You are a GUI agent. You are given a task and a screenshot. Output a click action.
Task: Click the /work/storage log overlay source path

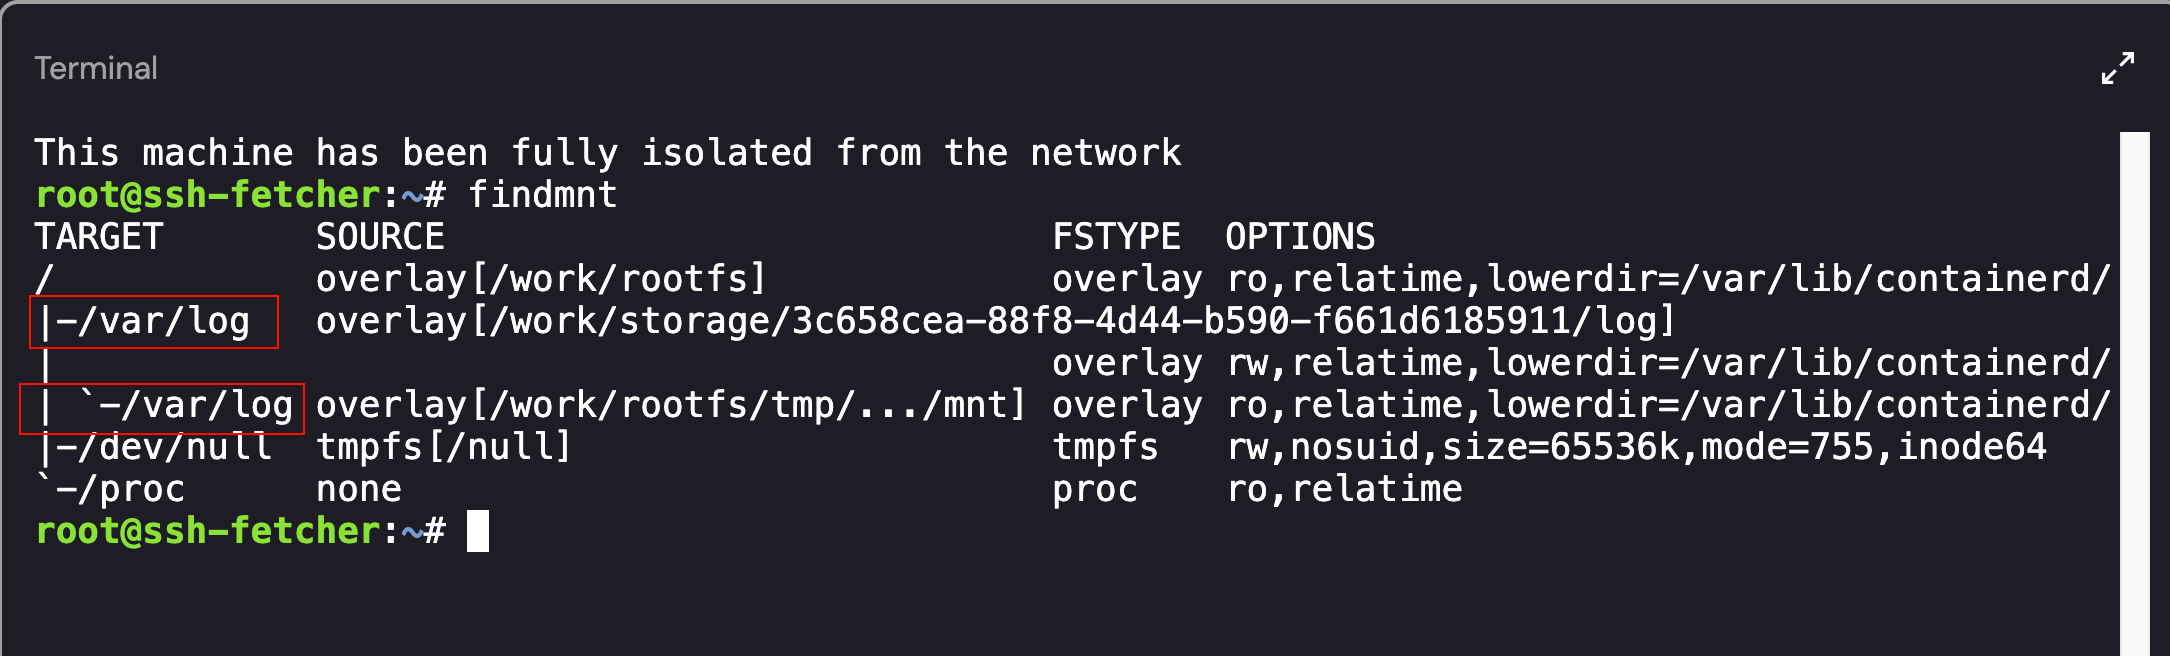pyautogui.click(x=995, y=321)
